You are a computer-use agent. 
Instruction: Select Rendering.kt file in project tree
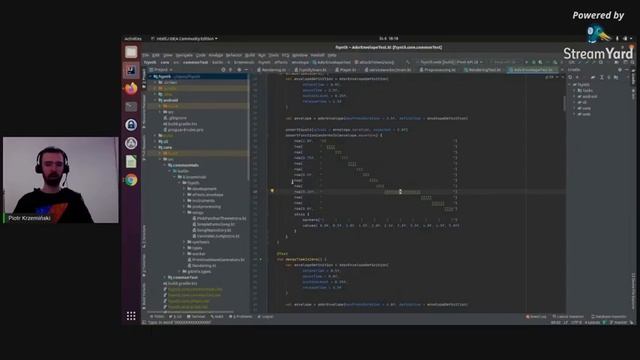[x=202, y=265]
